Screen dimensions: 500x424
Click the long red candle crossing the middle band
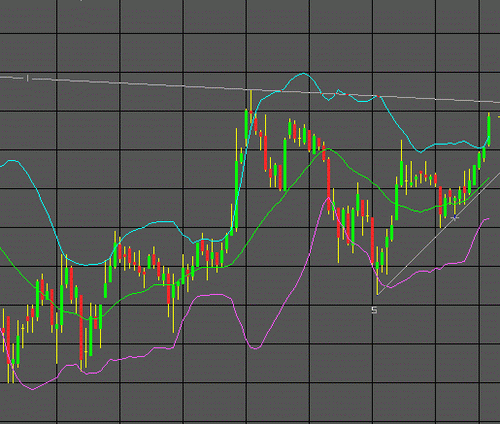point(329,185)
